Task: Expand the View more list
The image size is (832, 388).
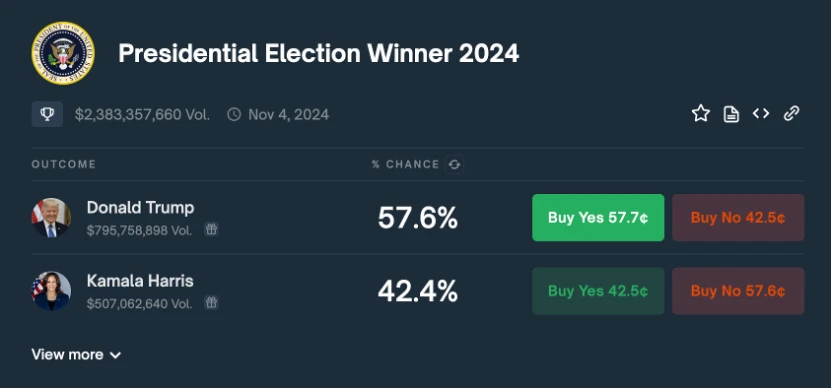Action: coord(76,355)
